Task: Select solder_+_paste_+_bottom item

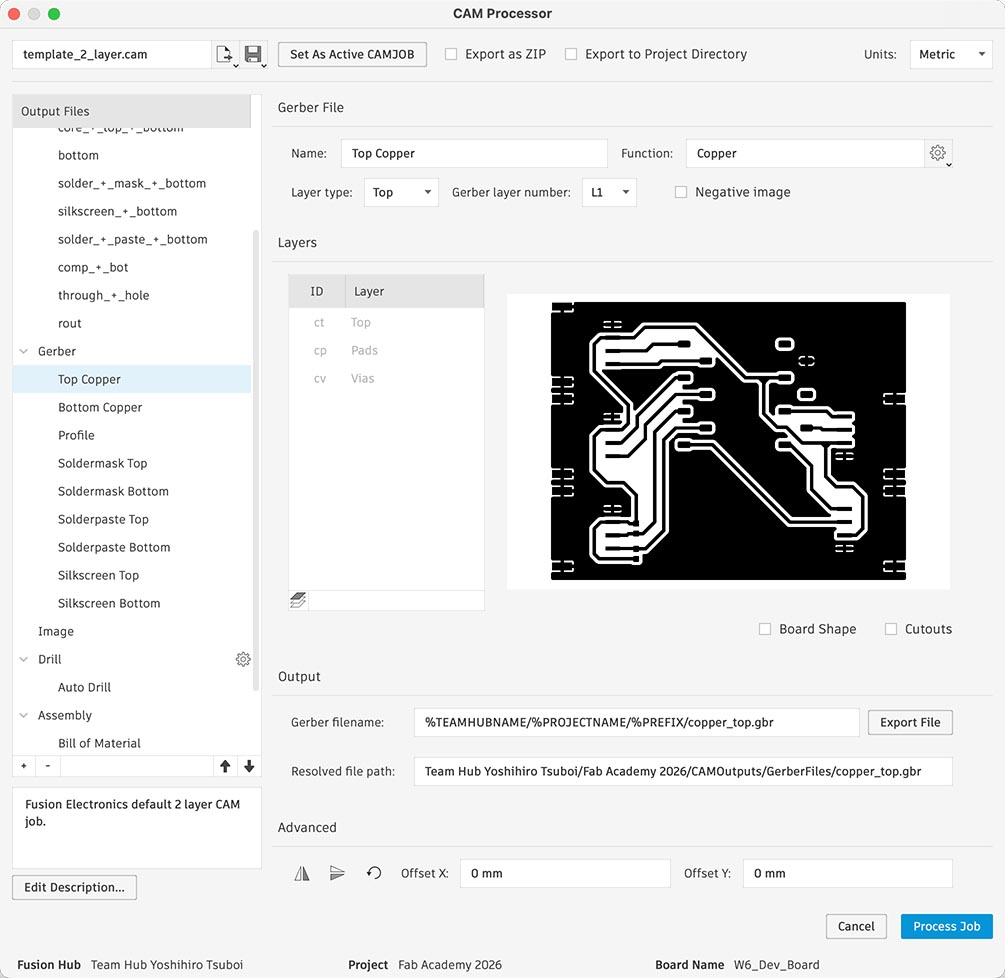Action: (131, 239)
